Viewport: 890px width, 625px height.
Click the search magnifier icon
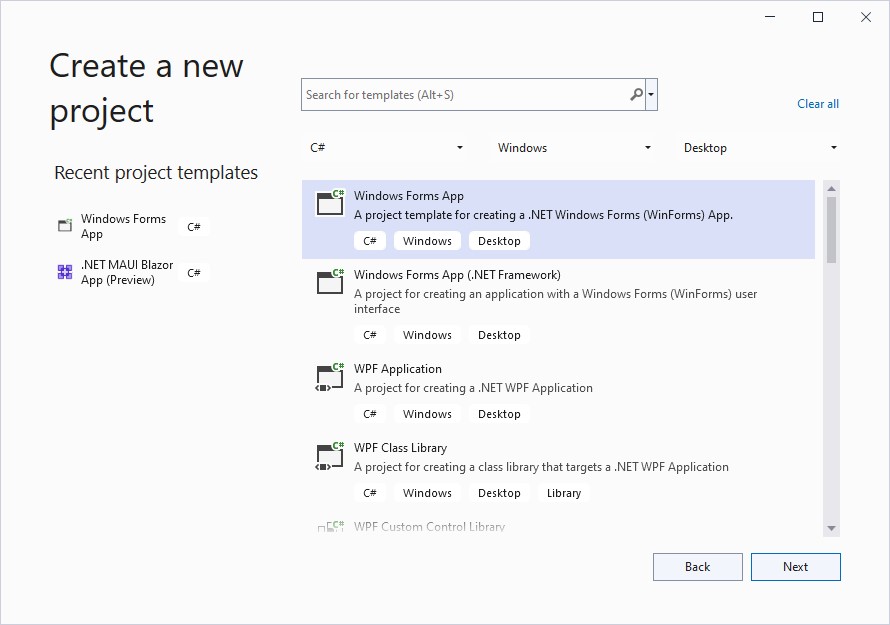(x=636, y=95)
